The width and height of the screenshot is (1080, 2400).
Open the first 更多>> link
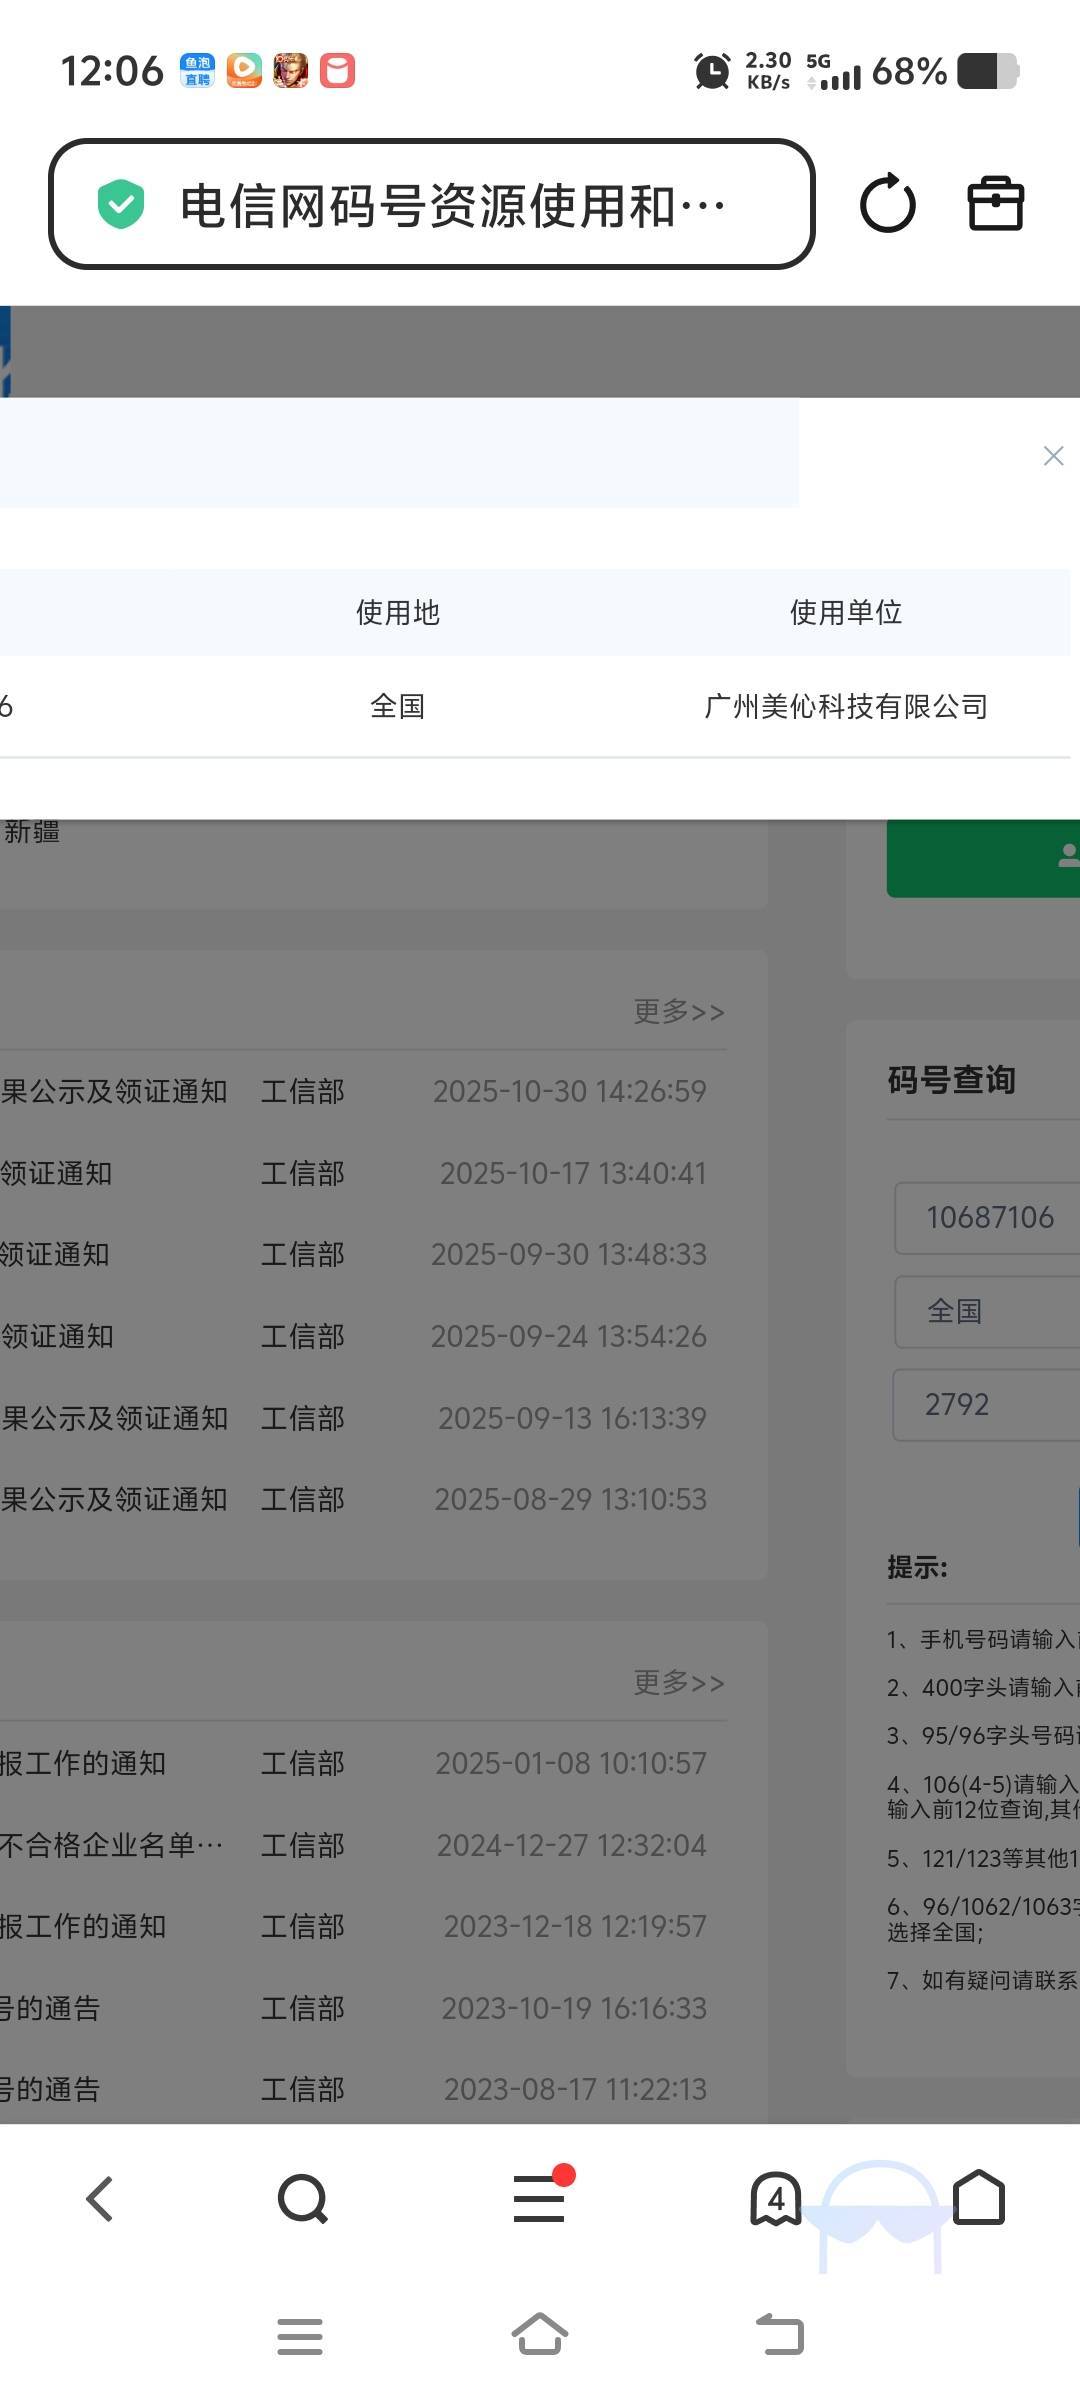(679, 1011)
